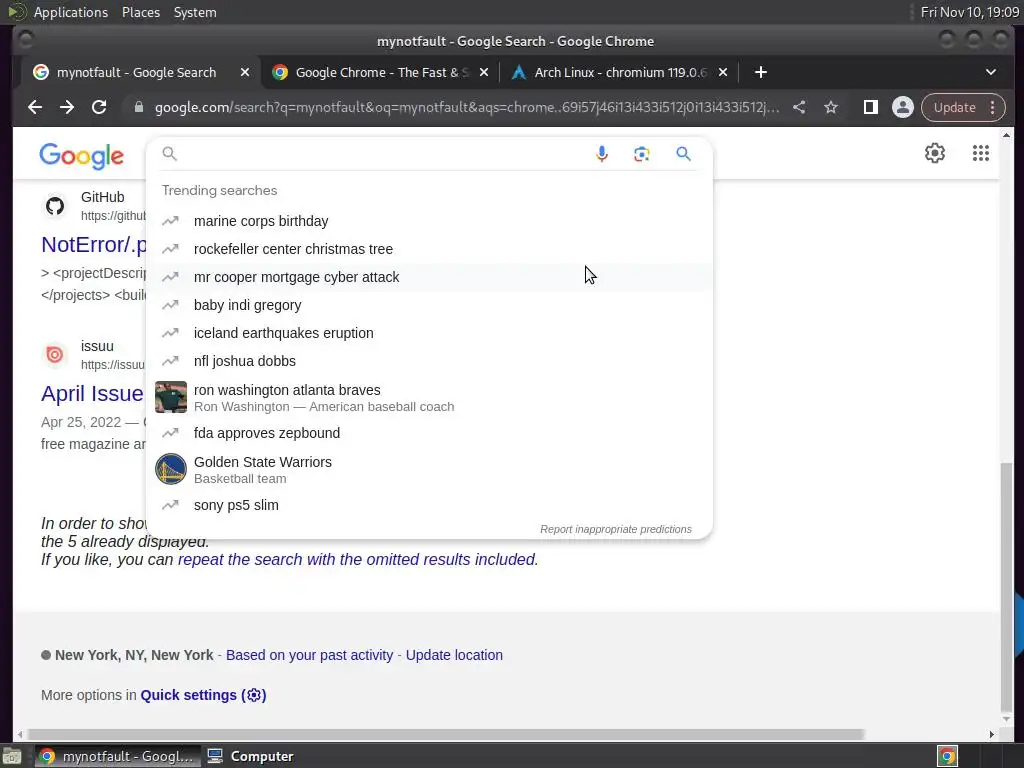Click the horizontal page scrollbar

(445, 735)
